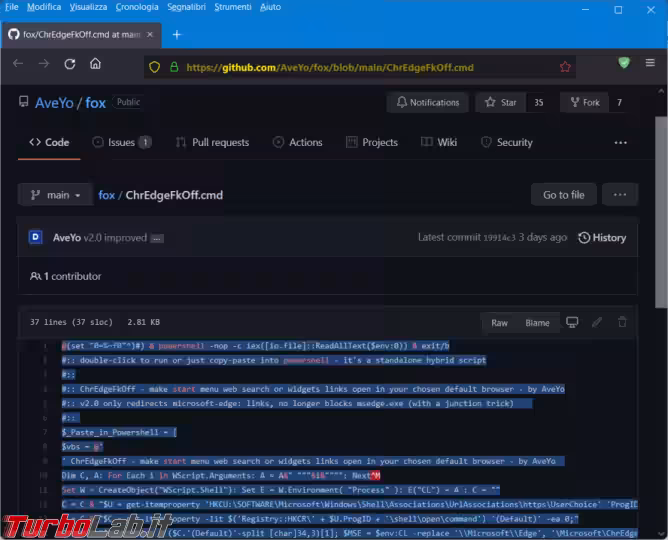668x540 pixels.
Task: Go to the Firefox home page icon
Action: click(95, 64)
